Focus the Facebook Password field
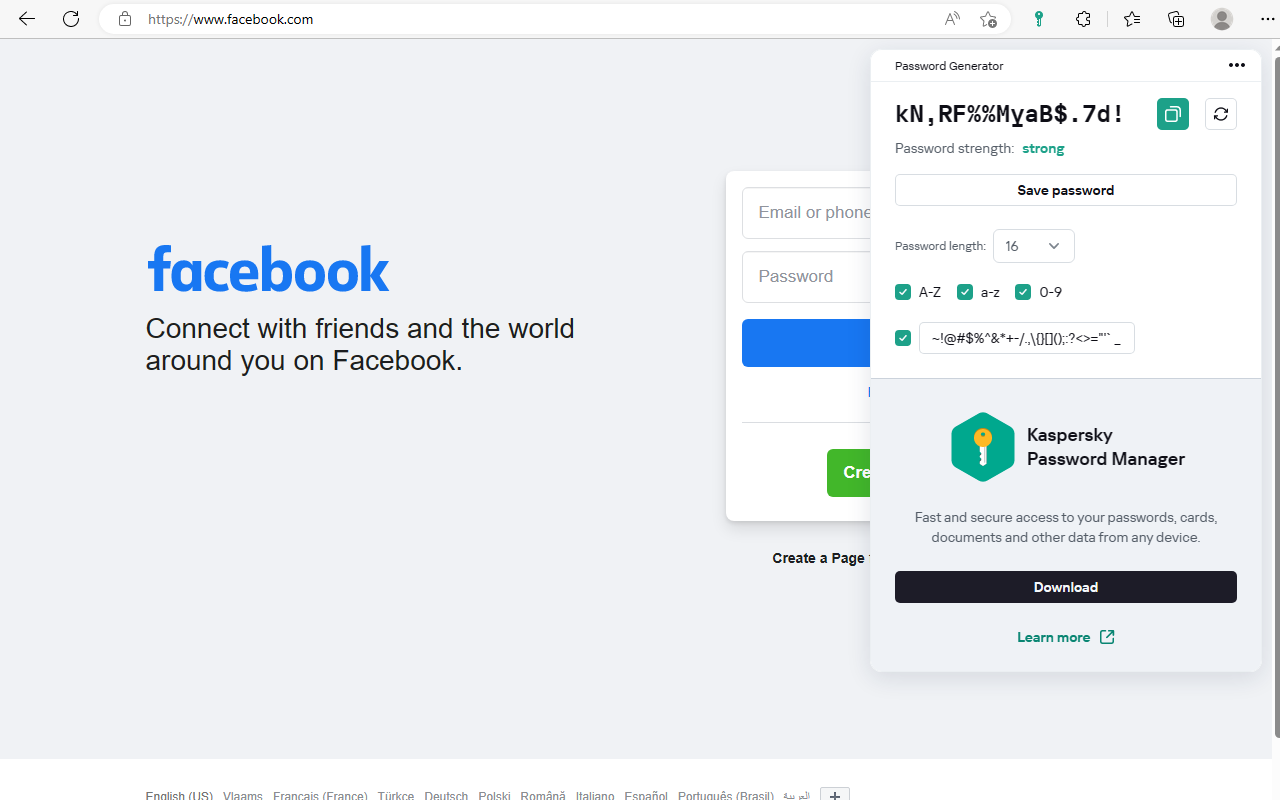 (x=806, y=277)
